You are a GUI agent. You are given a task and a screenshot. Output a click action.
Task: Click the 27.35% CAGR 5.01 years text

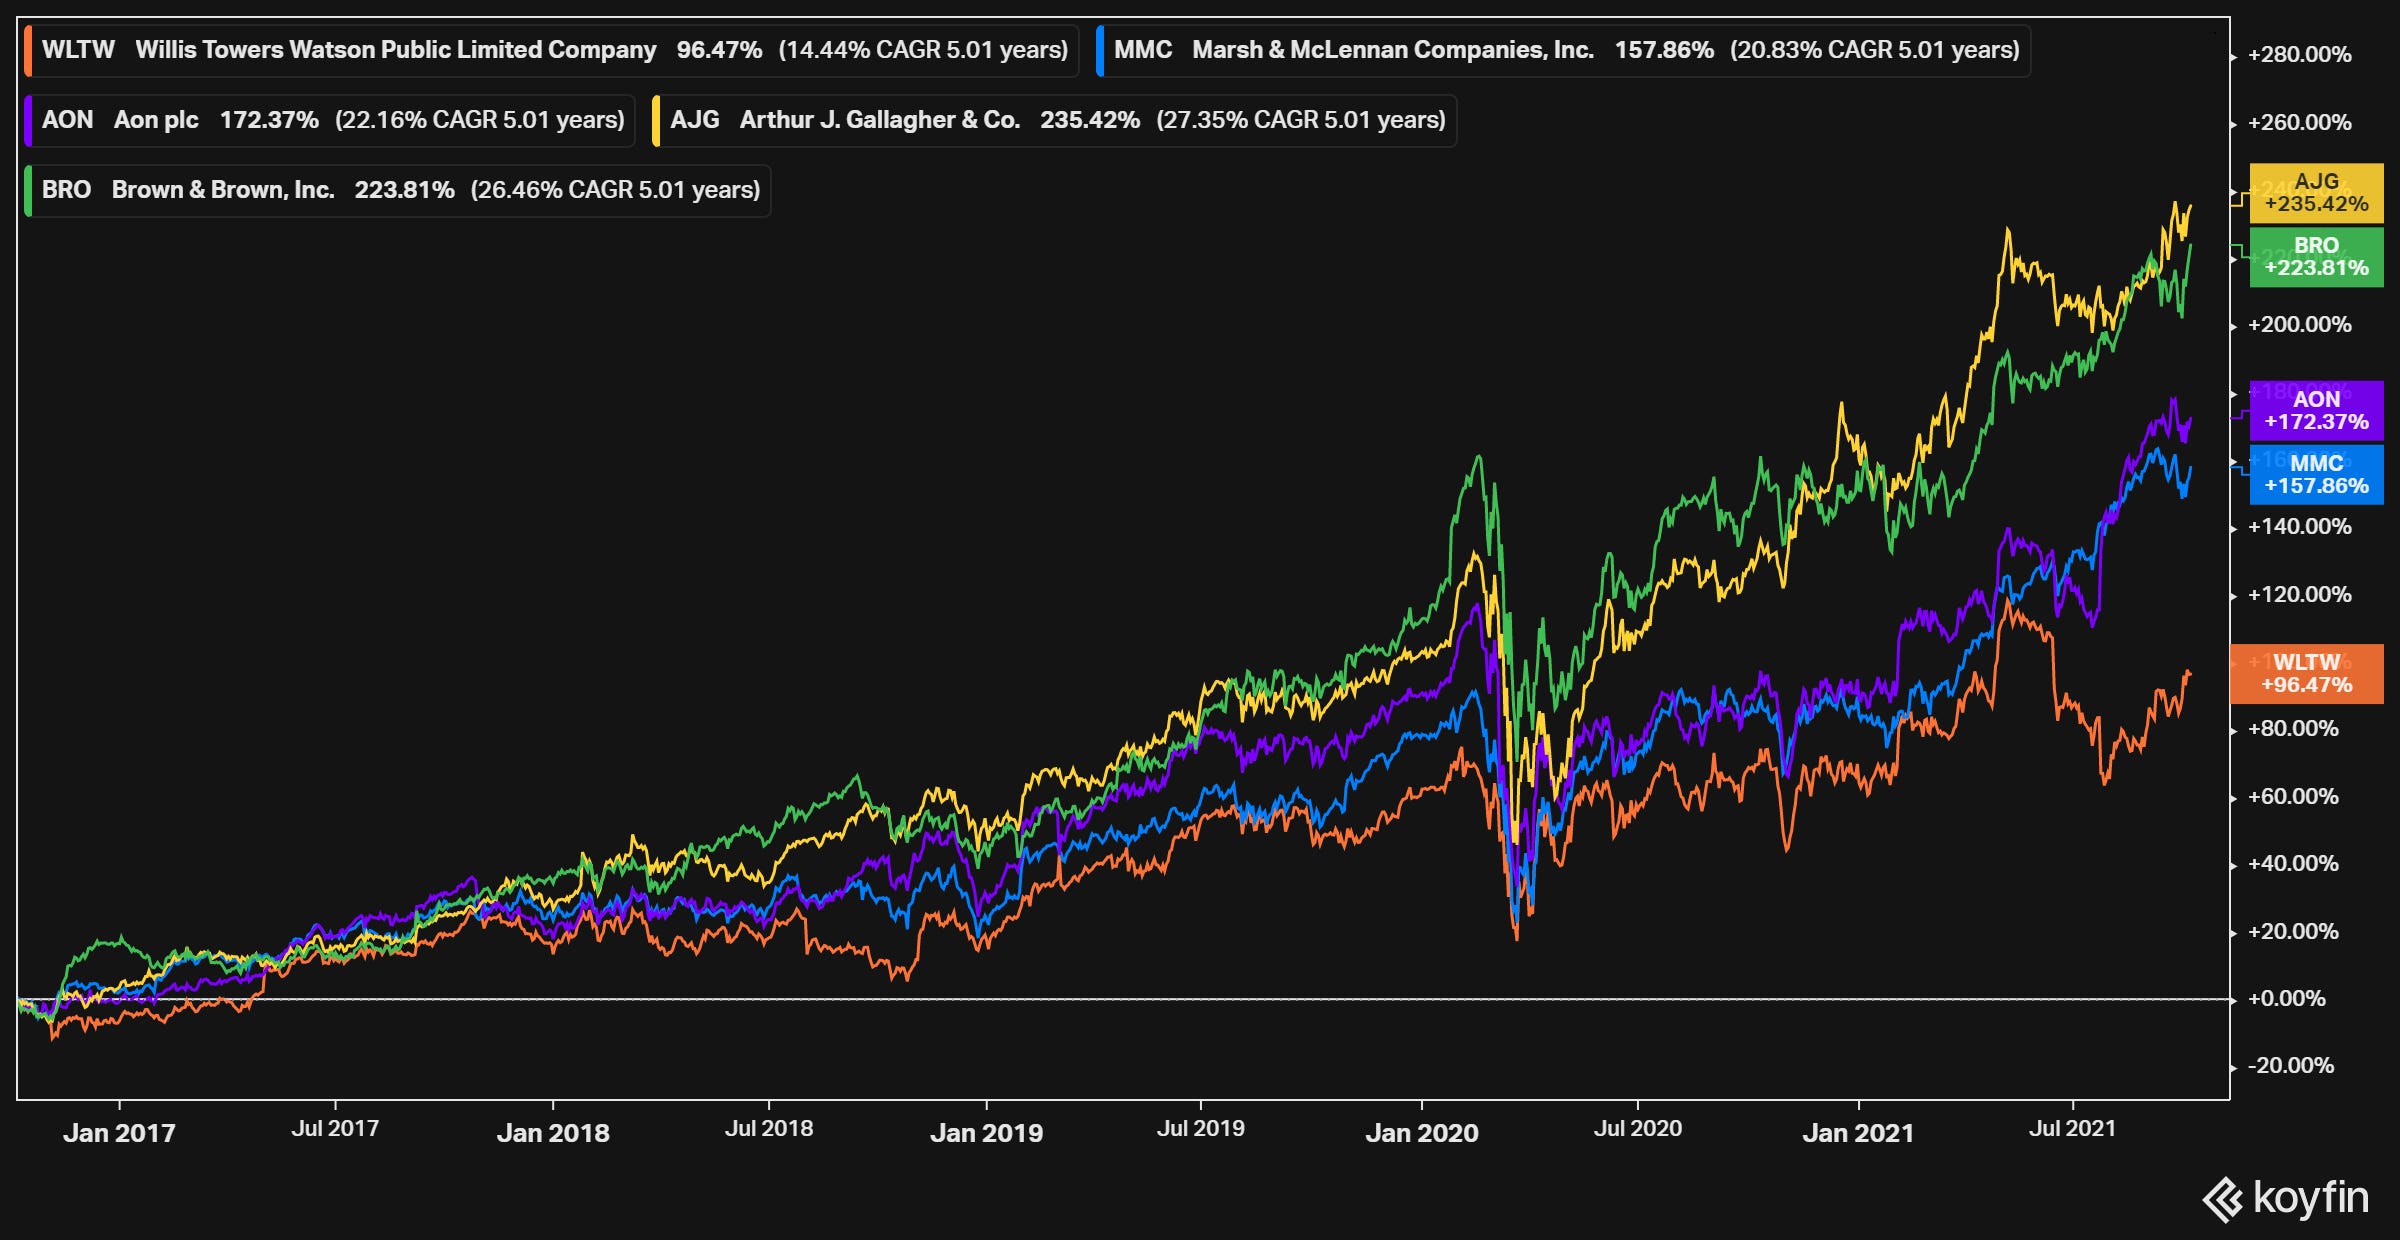(1301, 120)
